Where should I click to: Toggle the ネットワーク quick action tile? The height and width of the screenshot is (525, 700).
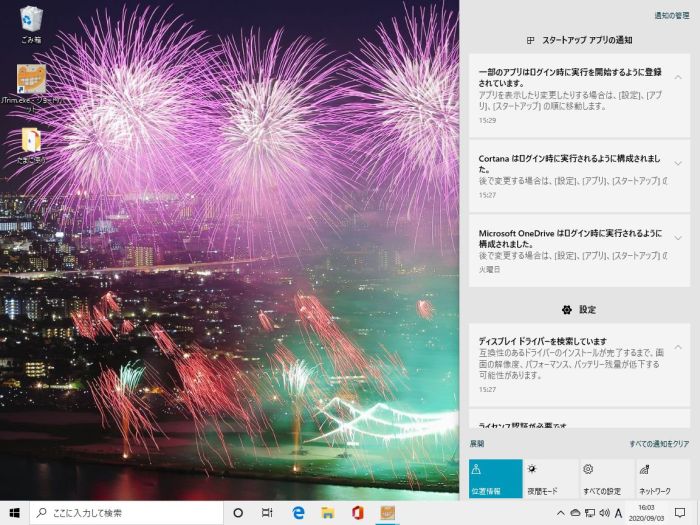(x=663, y=479)
